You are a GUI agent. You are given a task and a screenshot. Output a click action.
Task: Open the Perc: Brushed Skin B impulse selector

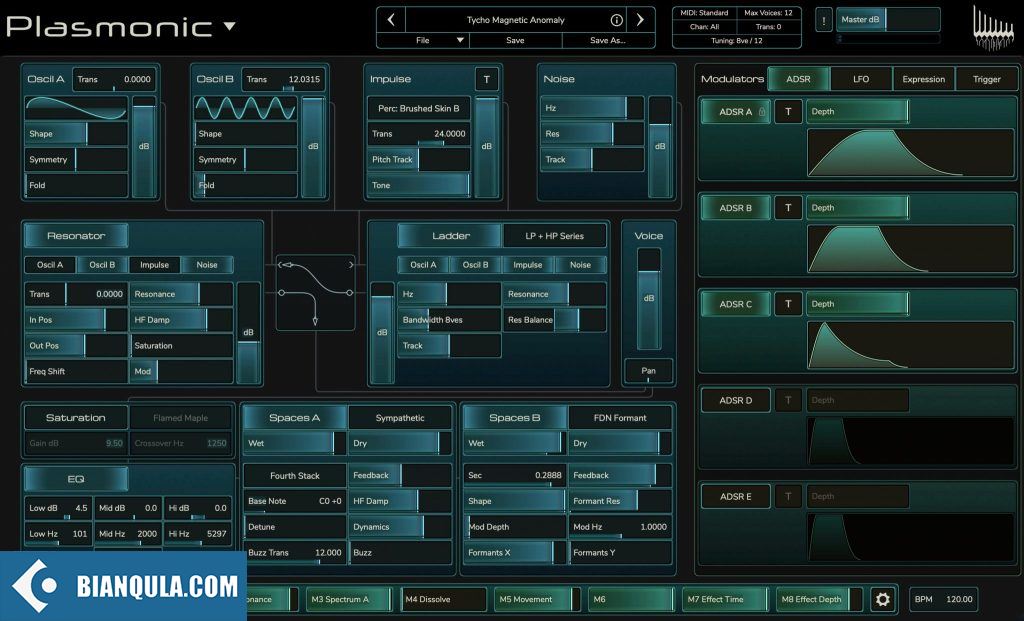tap(419, 108)
